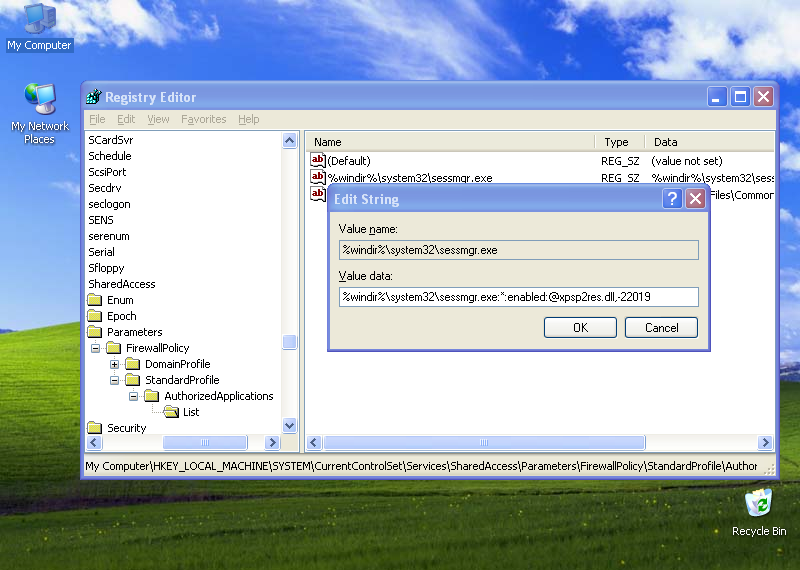Open the Help menu
The height and width of the screenshot is (570, 800).
[248, 119]
